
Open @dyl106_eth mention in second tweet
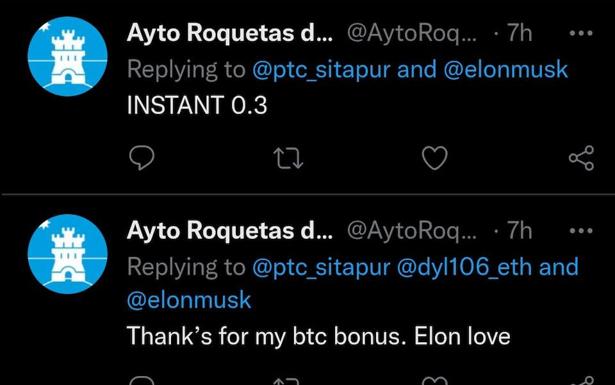coord(464,267)
